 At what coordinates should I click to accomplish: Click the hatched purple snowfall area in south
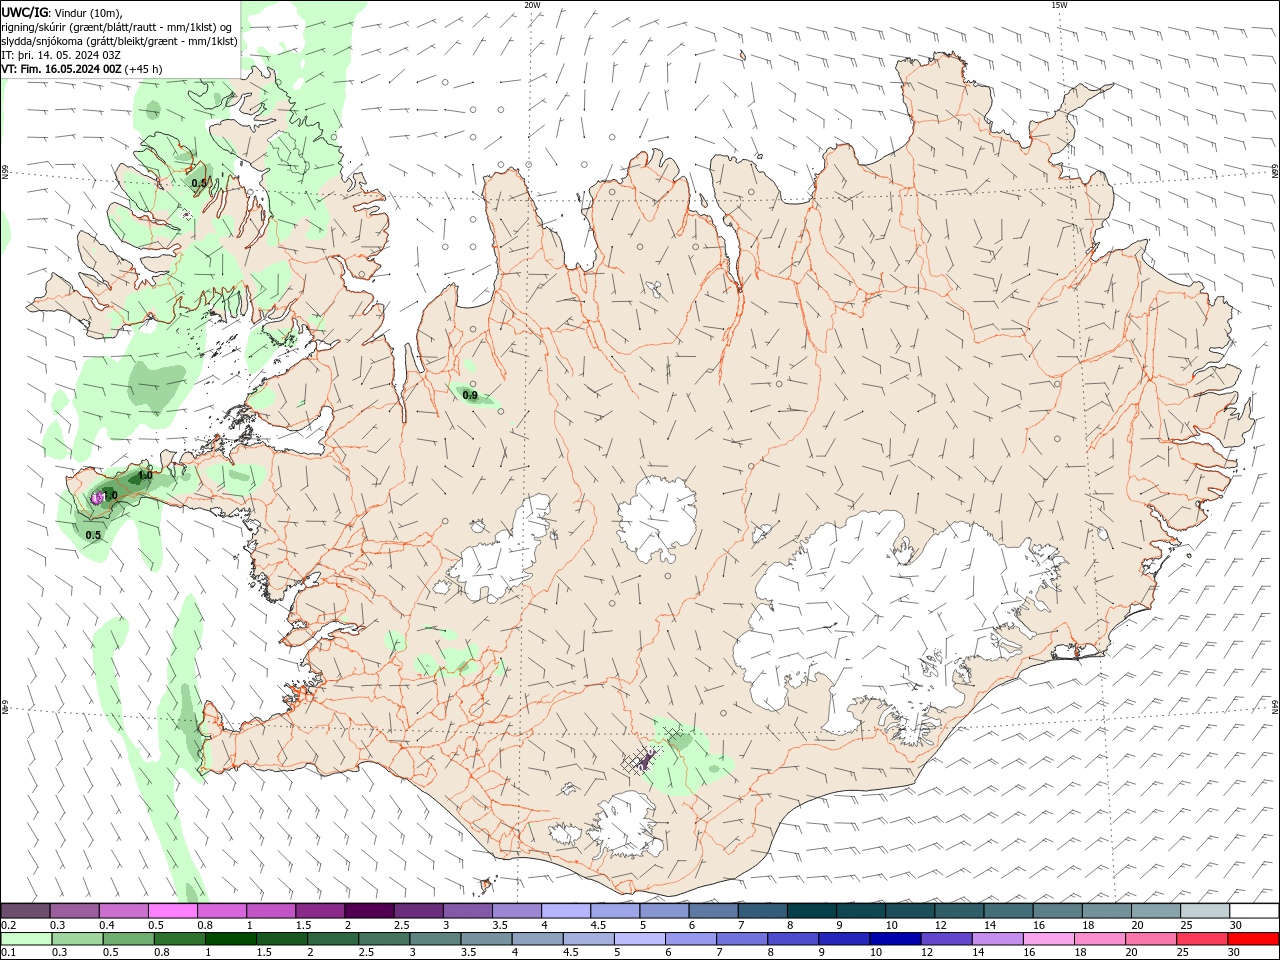(647, 760)
